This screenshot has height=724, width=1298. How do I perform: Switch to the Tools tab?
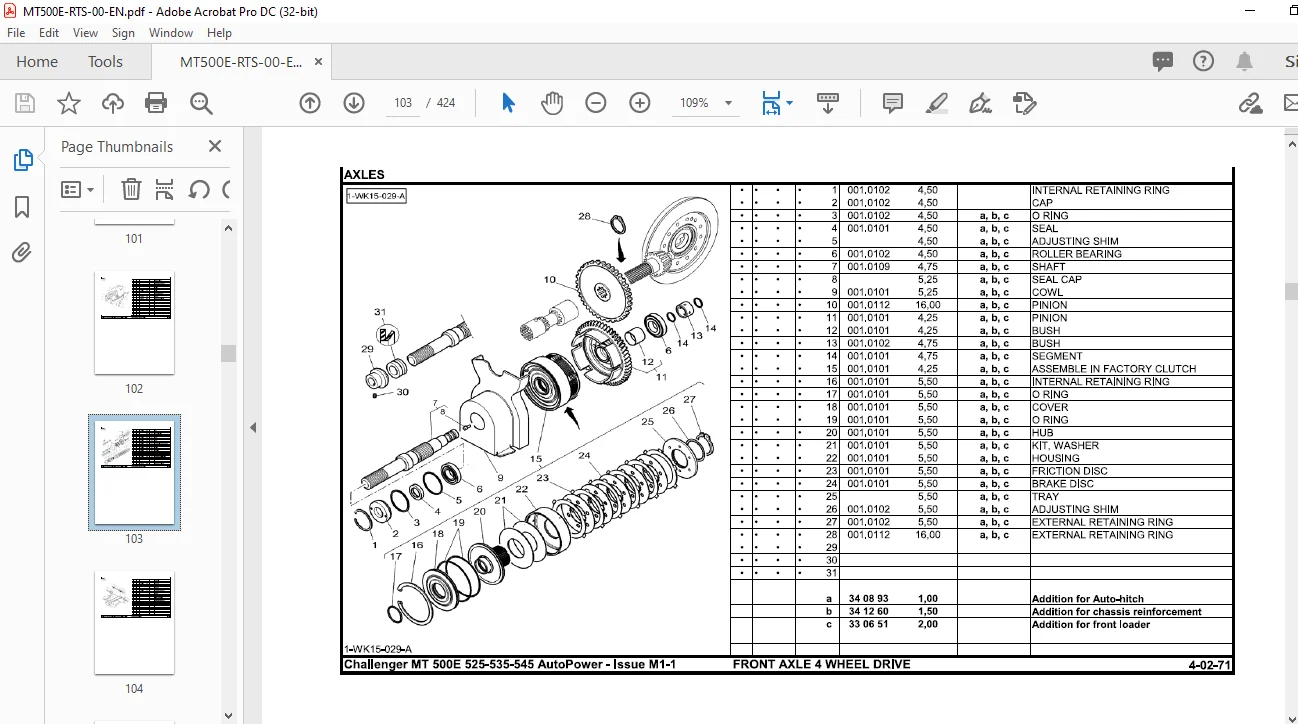105,62
